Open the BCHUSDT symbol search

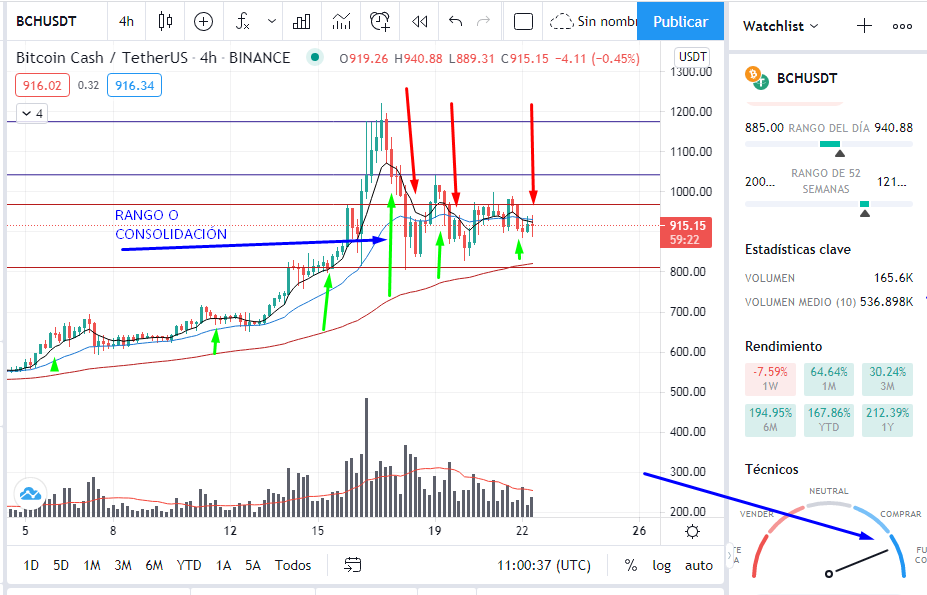(46, 21)
